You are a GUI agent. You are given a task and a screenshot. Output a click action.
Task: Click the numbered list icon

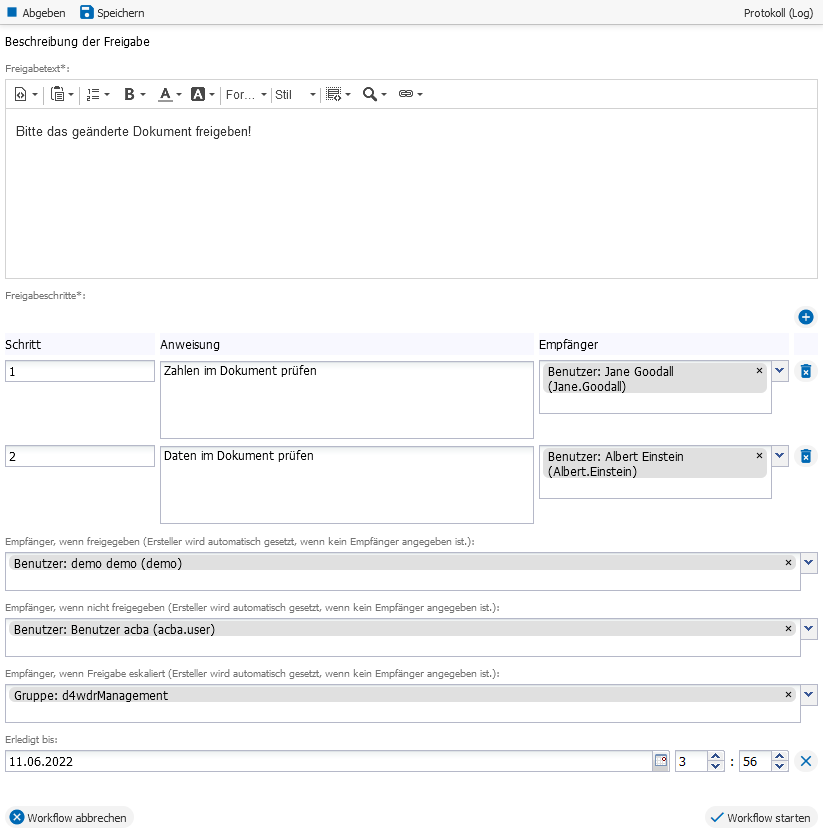[x=93, y=95]
